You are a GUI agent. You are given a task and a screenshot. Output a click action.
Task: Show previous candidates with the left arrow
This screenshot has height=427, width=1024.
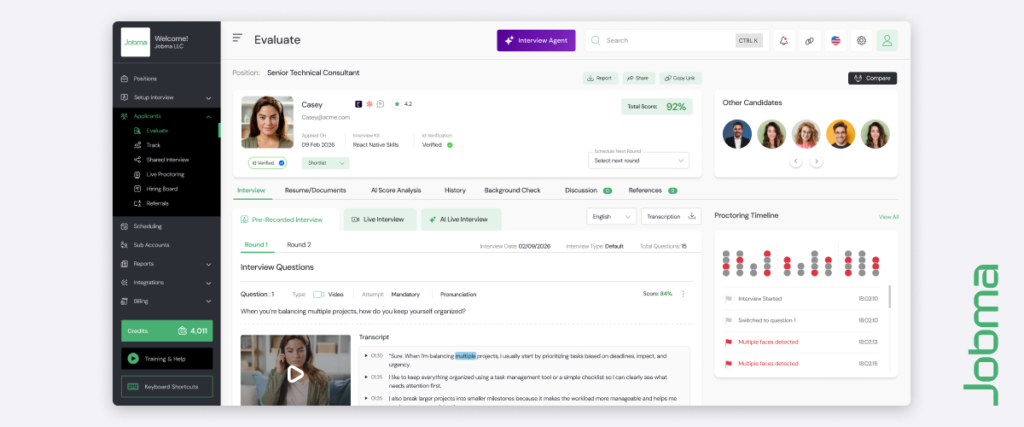(795, 161)
